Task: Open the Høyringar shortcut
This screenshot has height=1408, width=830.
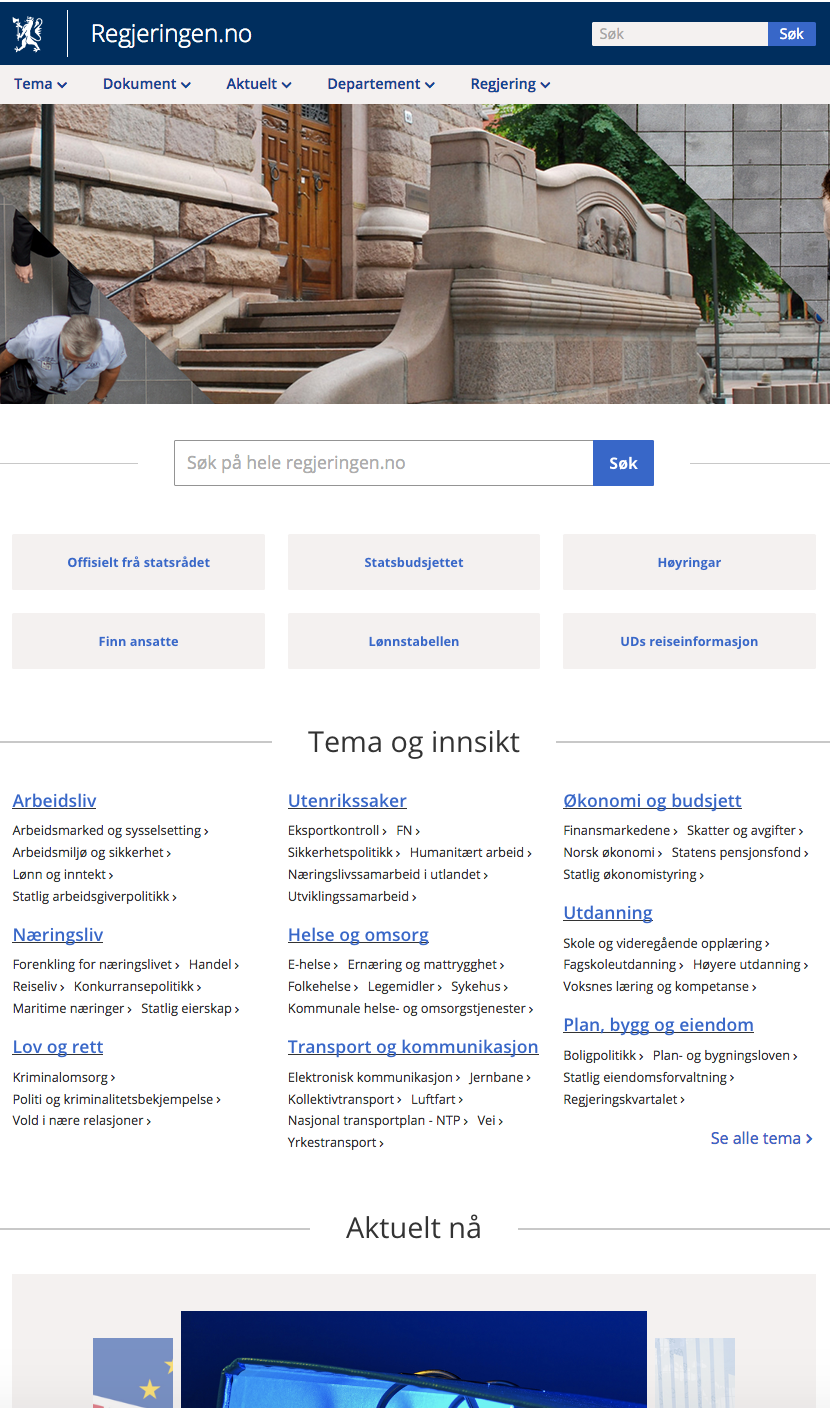Action: pyautogui.click(x=689, y=562)
